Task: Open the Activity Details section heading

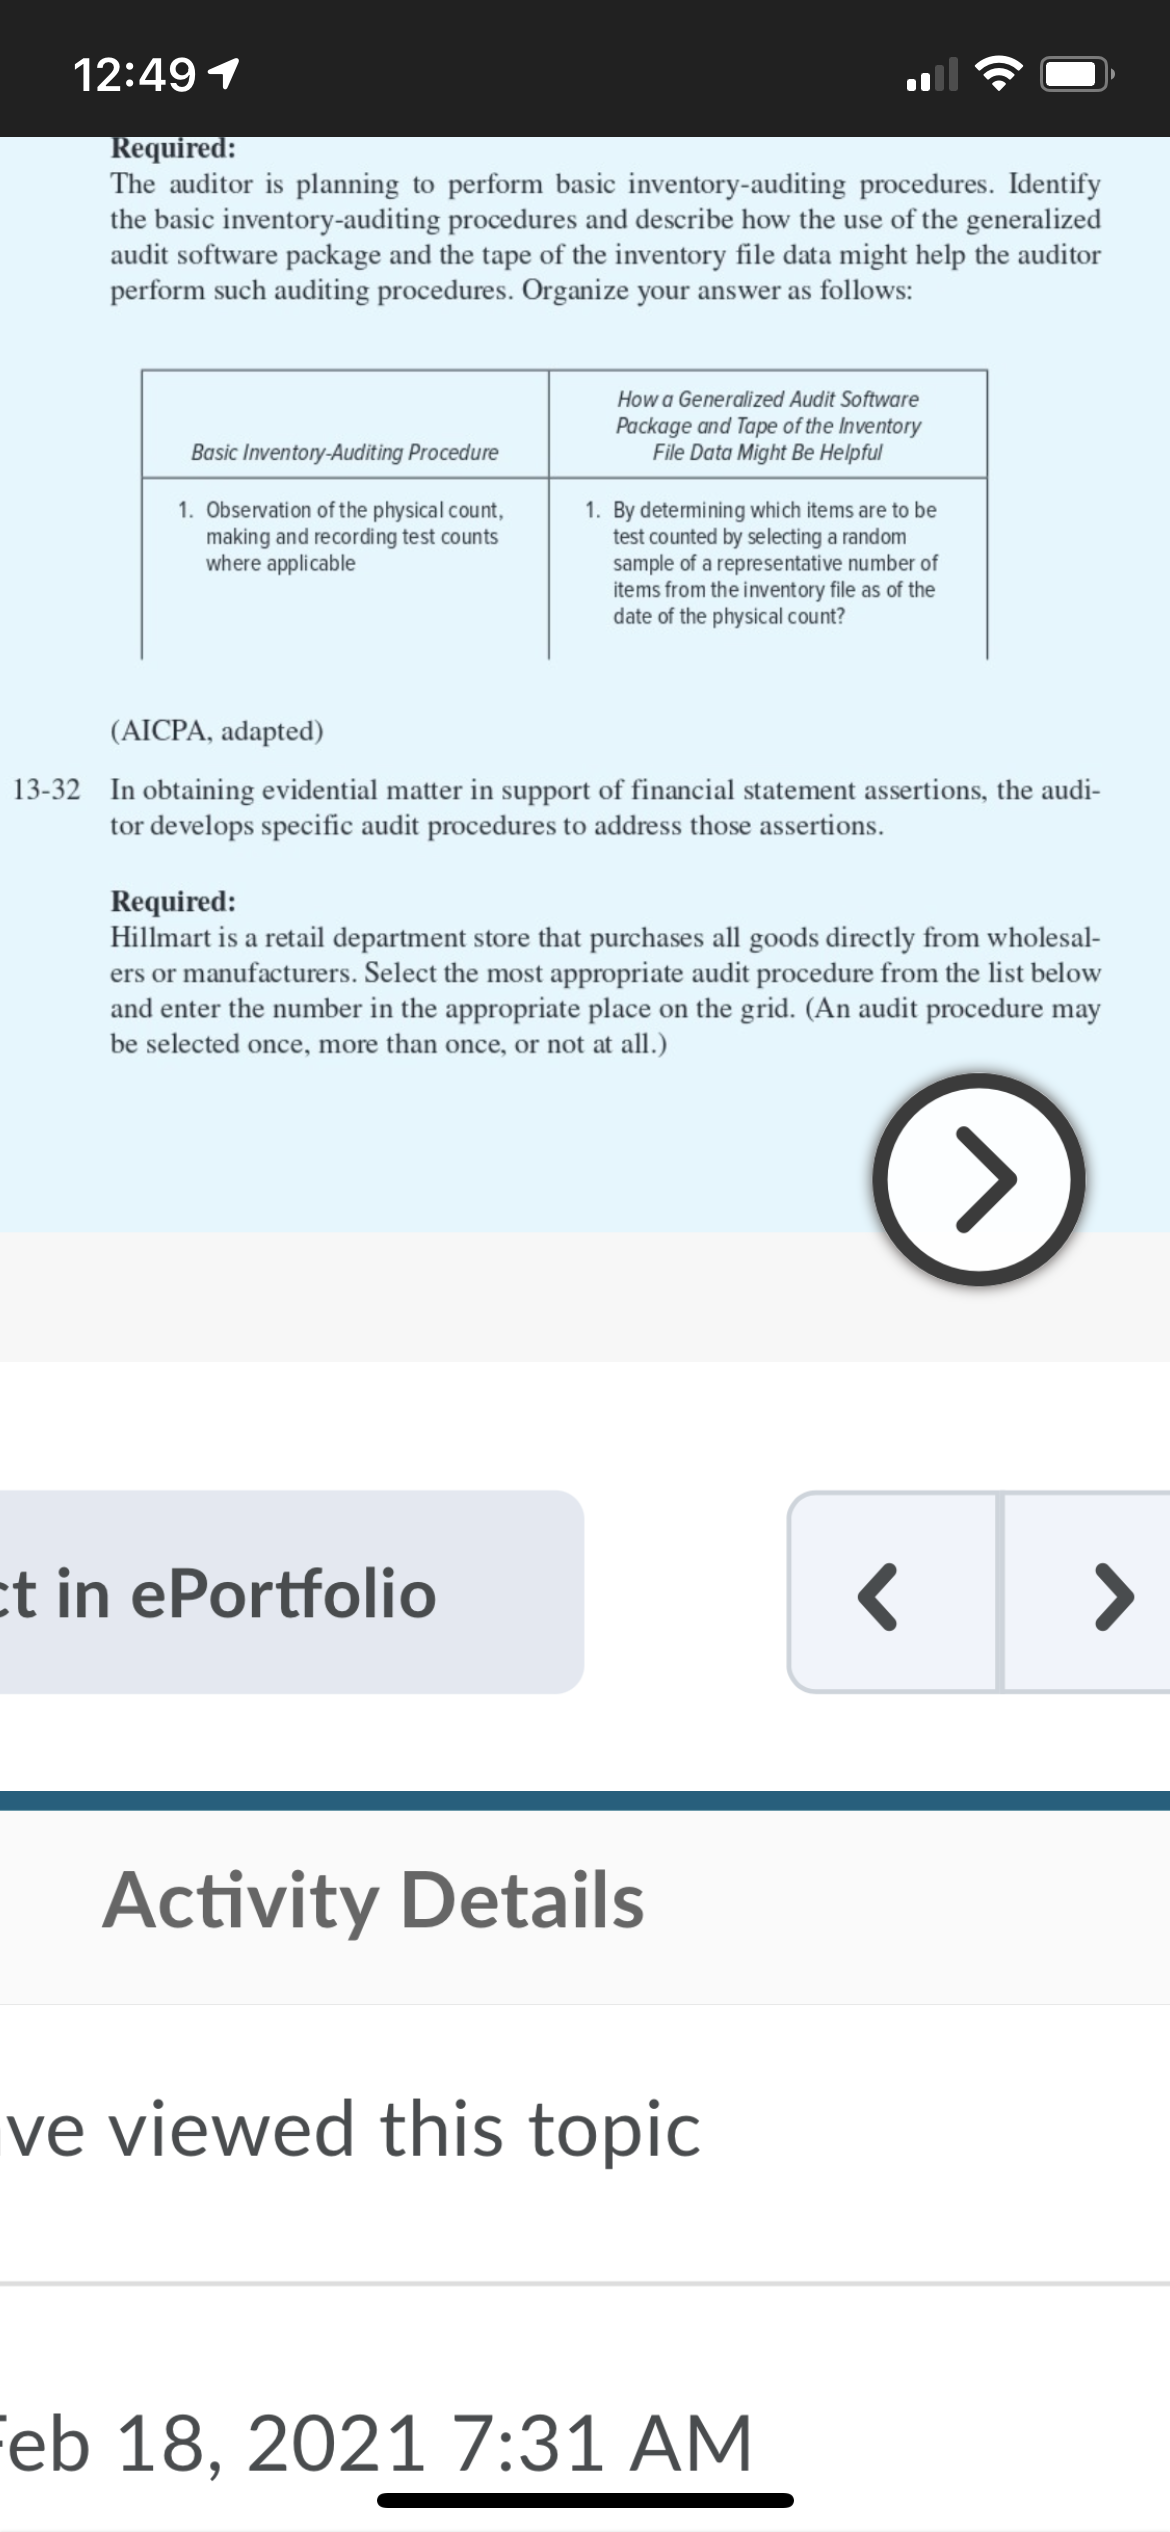Action: (x=373, y=1900)
